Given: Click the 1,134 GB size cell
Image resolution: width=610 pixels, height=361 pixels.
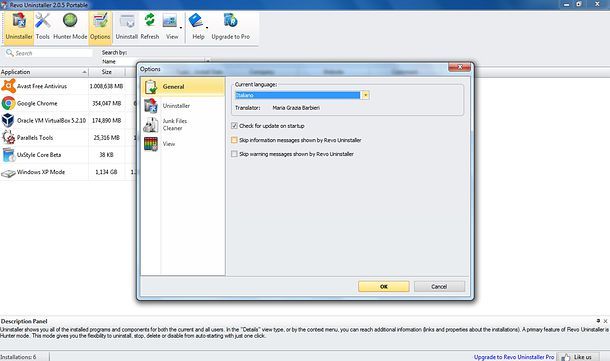Looking at the screenshot, I should pos(106,172).
